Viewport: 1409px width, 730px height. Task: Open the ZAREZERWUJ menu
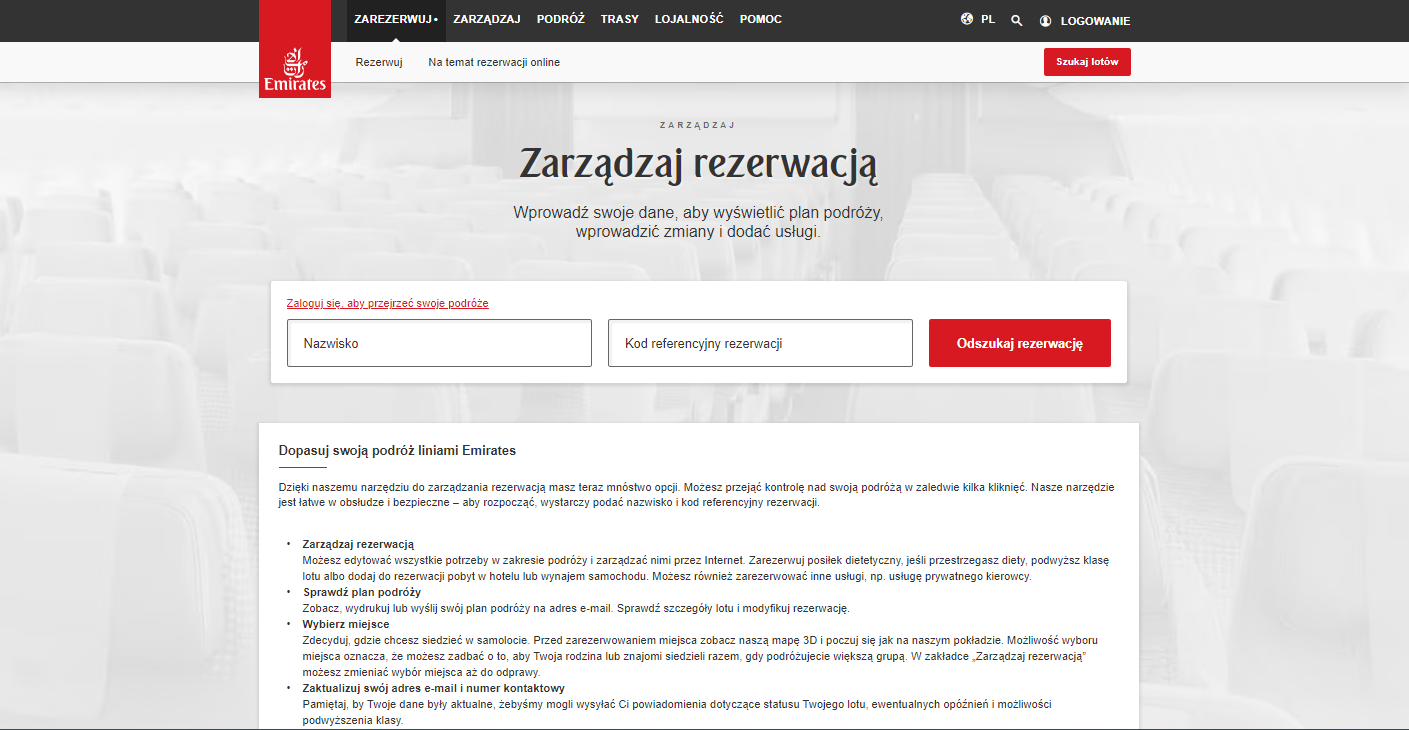396,19
